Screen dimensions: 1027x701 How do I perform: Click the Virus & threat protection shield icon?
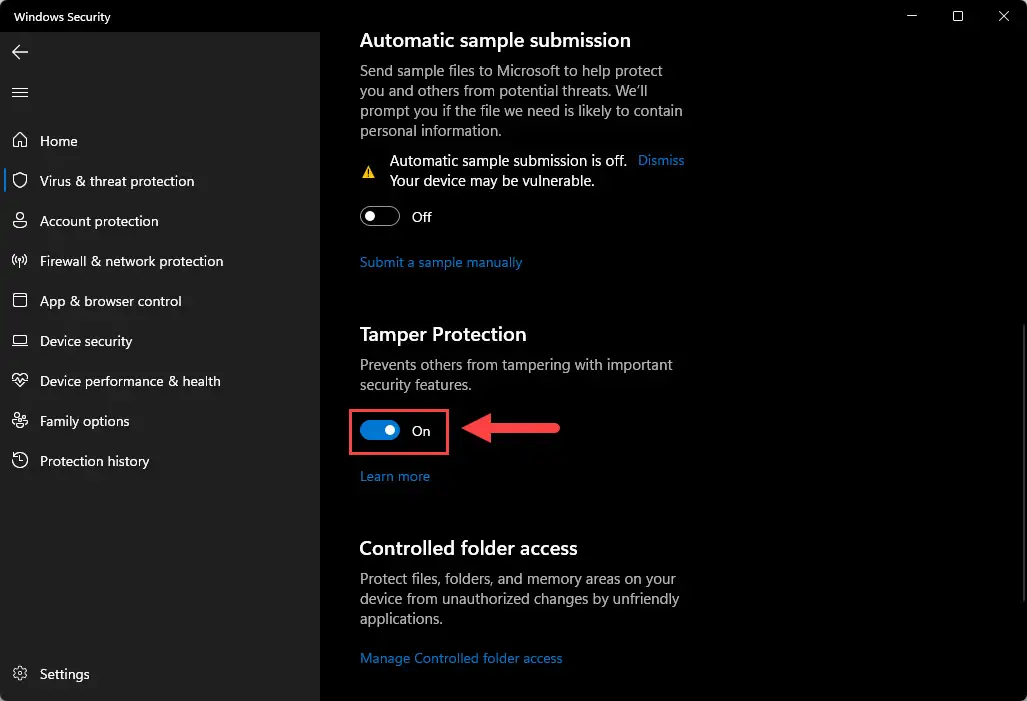click(x=20, y=180)
